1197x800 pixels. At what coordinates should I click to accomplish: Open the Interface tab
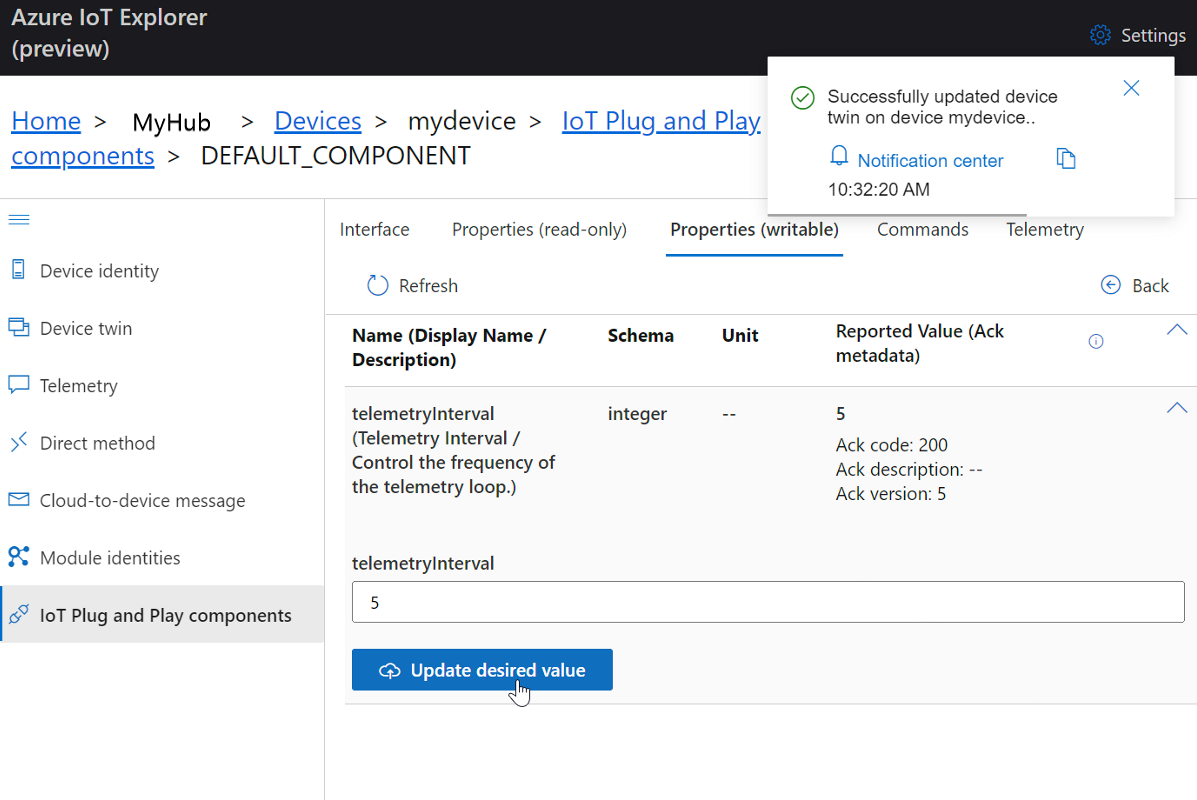tap(374, 229)
